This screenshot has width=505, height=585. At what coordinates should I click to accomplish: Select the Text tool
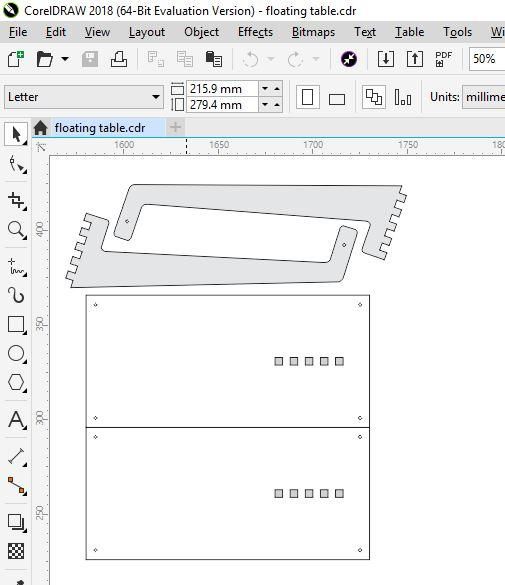tap(16, 420)
